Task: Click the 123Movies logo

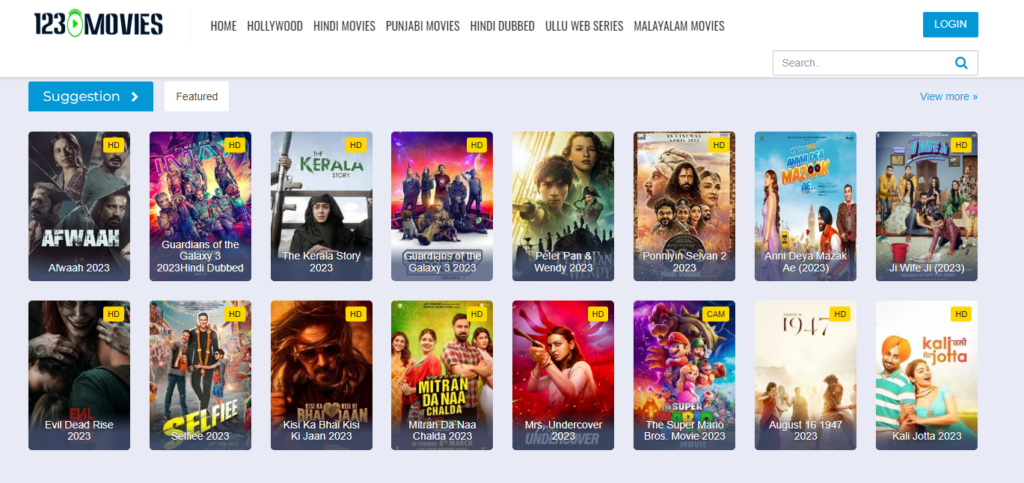Action: pos(98,24)
